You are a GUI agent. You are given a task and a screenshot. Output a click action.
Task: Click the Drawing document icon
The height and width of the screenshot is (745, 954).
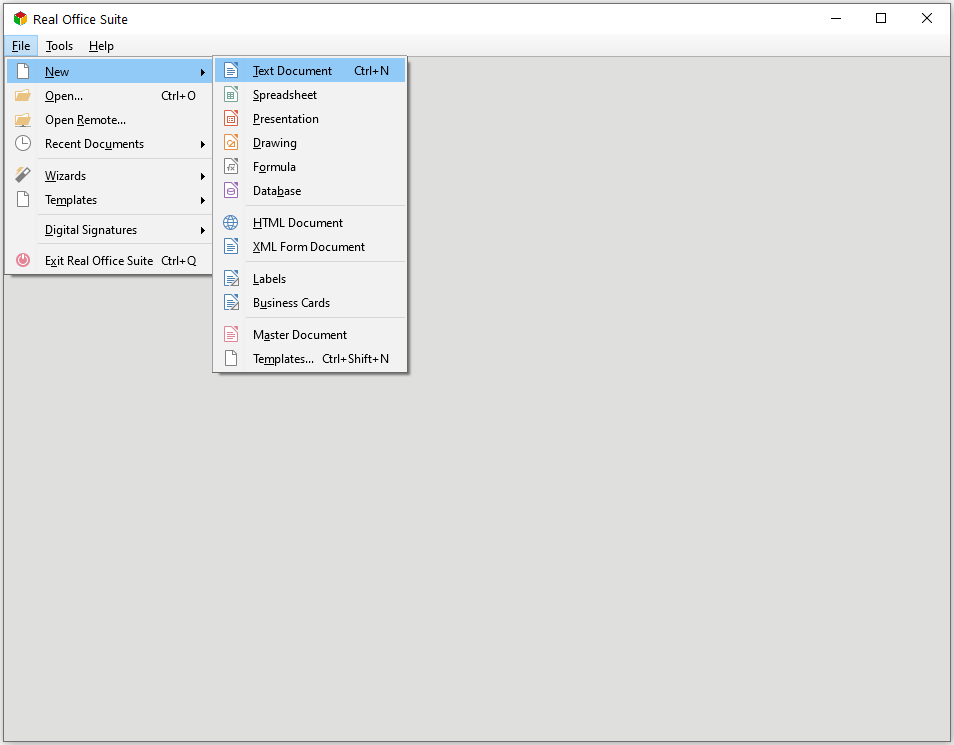coord(231,143)
